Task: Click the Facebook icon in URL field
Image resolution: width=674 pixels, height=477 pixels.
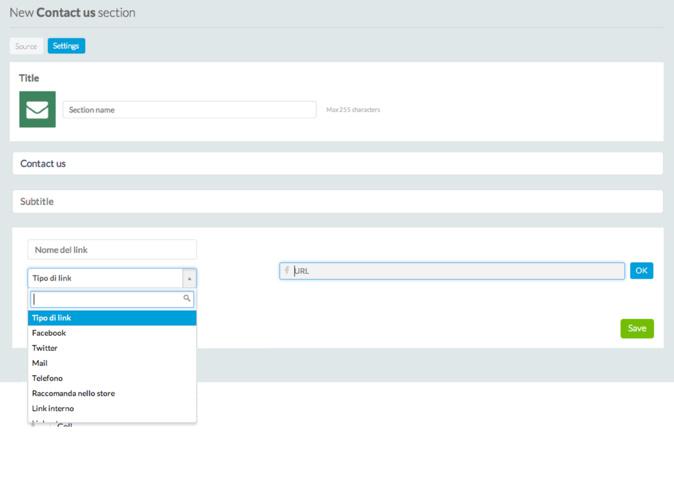Action: (287, 271)
